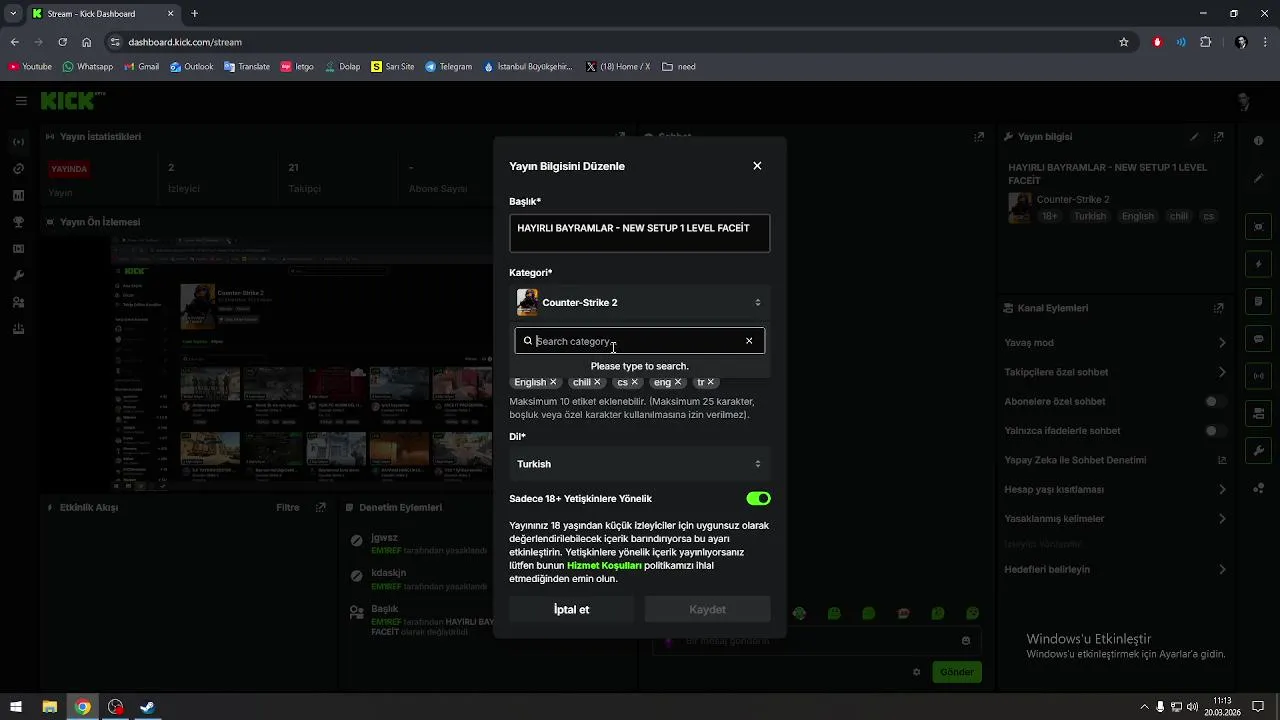The height and width of the screenshot is (720, 1280).
Task: Remove the eng tag
Action: pos(678,382)
